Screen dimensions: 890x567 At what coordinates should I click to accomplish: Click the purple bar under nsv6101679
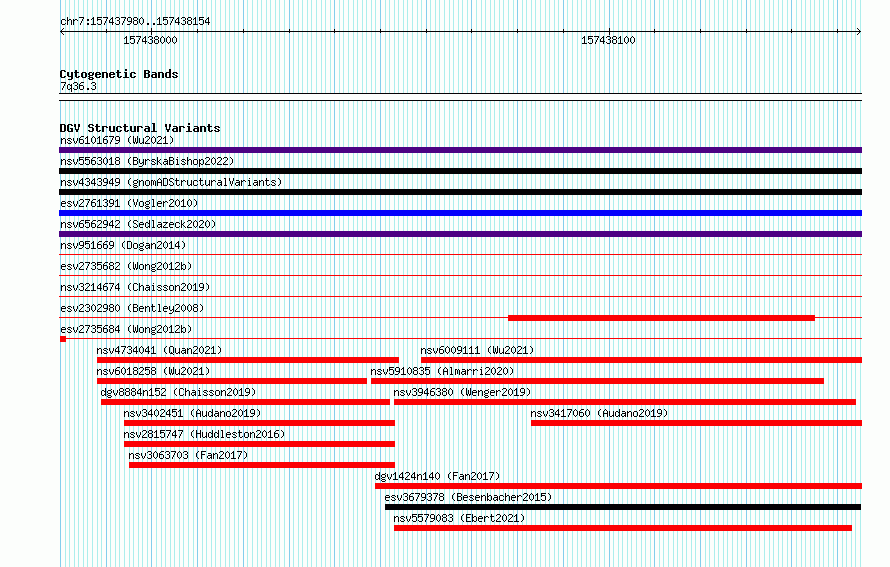click(x=460, y=150)
